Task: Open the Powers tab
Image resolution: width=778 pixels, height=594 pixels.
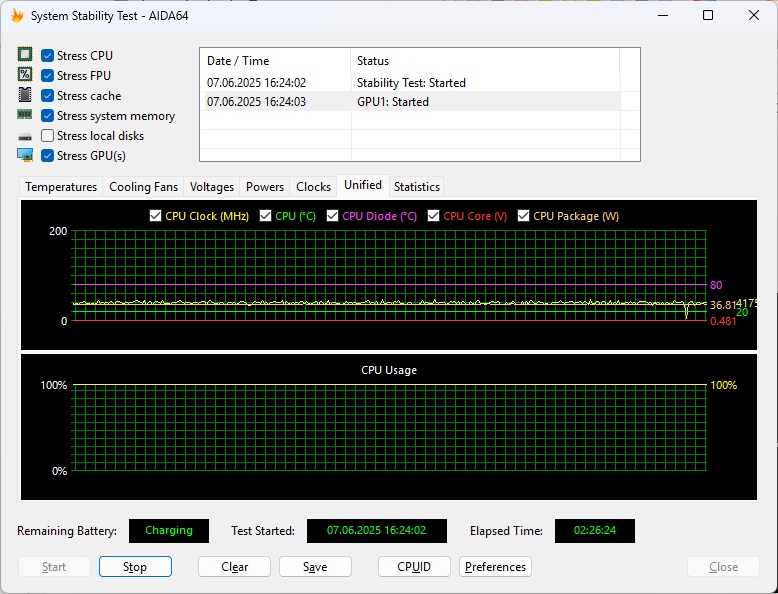Action: pyautogui.click(x=265, y=187)
